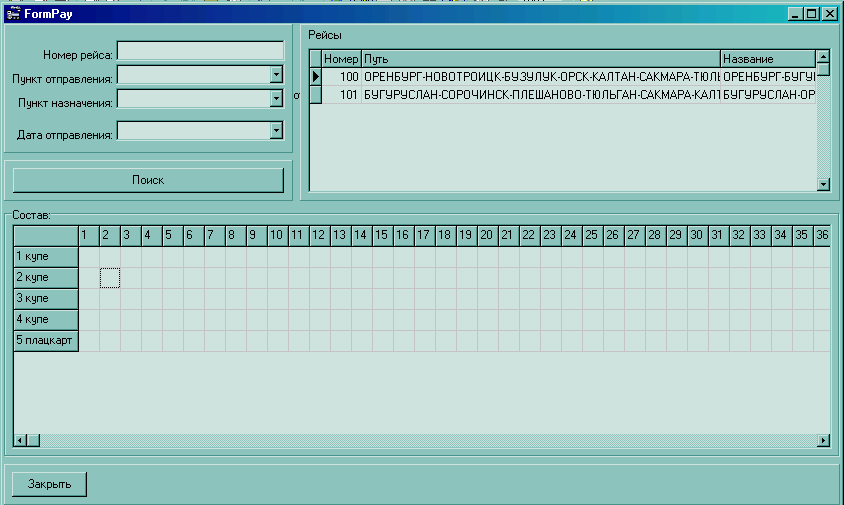Click the БУГУРУСЛАН-СОРОЧИНСК route cell
Image resolution: width=844 pixels, height=505 pixels.
point(541,95)
